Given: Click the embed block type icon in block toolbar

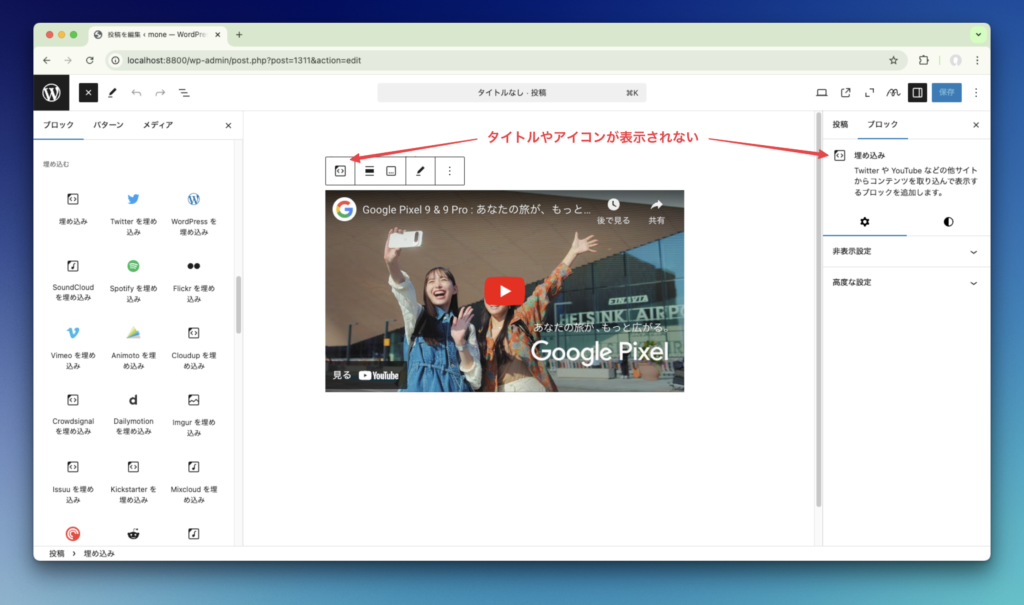Looking at the screenshot, I should click(x=340, y=171).
